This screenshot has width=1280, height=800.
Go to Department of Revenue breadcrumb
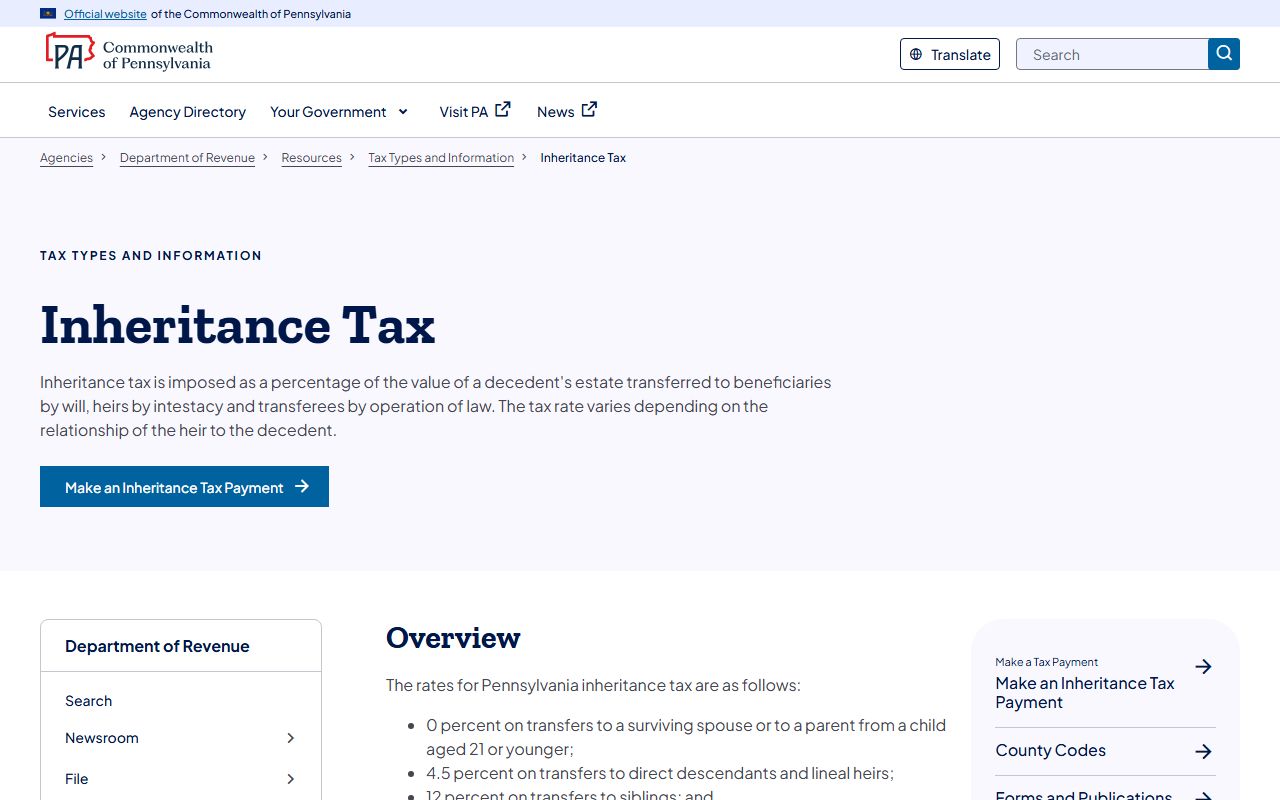(x=187, y=158)
